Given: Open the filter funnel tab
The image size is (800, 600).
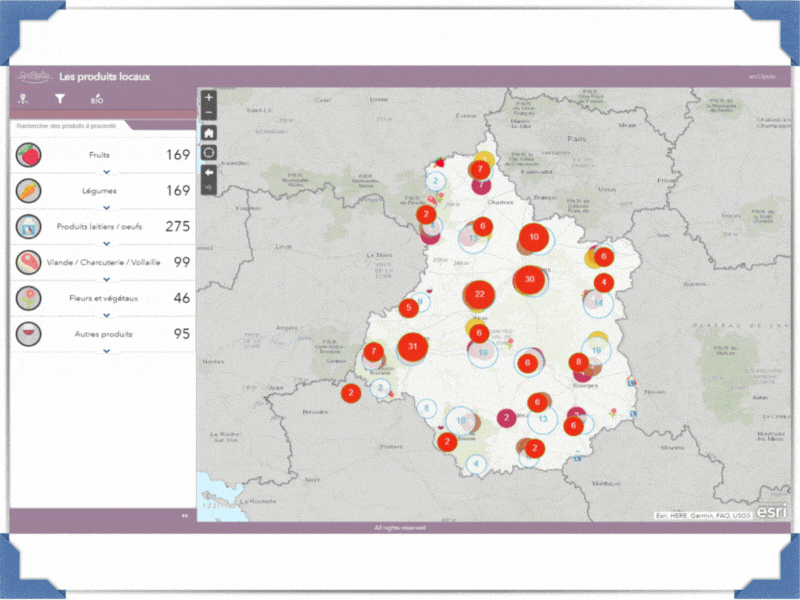Looking at the screenshot, I should pos(60,98).
